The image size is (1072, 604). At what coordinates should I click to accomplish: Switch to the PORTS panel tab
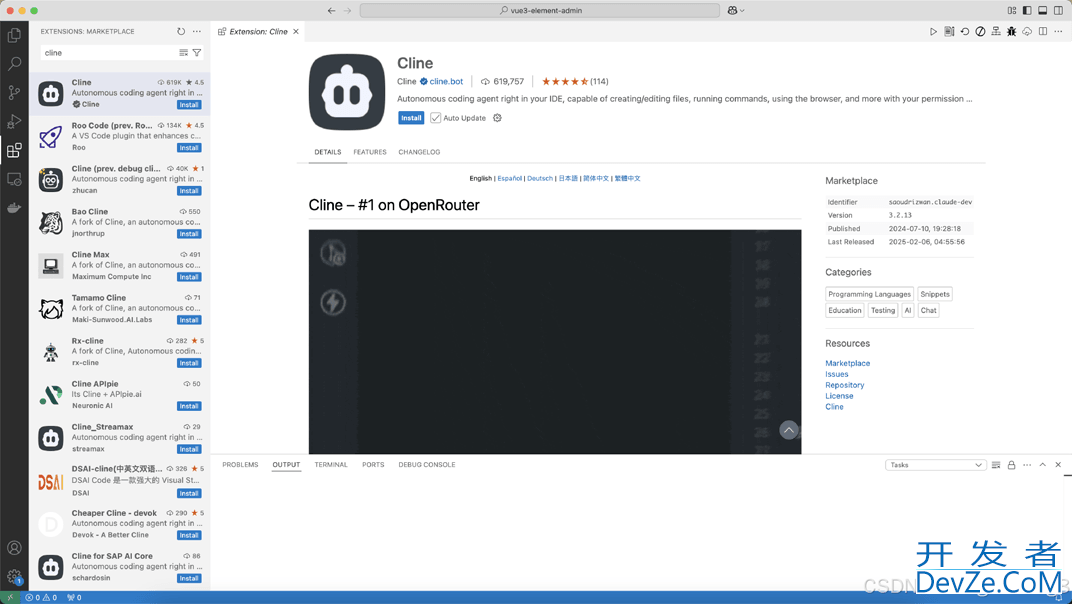(x=373, y=465)
